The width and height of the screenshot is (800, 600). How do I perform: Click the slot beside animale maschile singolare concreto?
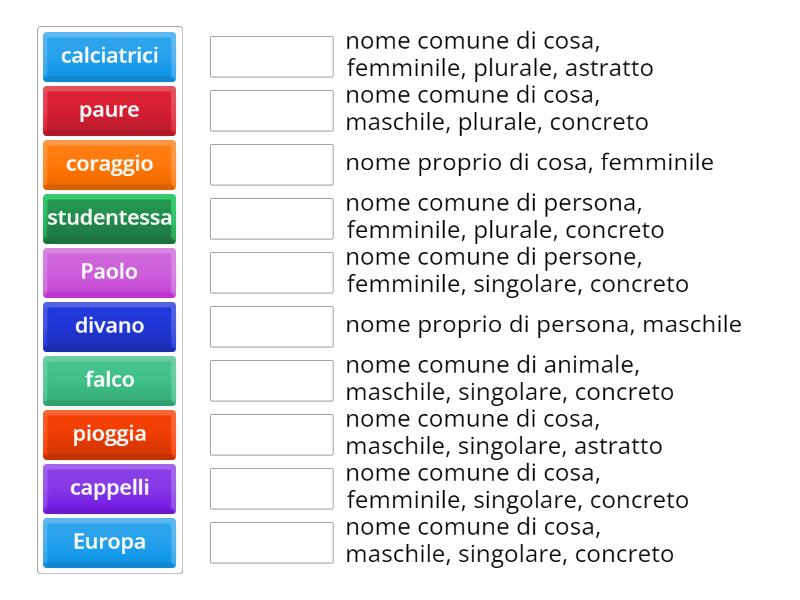(270, 381)
